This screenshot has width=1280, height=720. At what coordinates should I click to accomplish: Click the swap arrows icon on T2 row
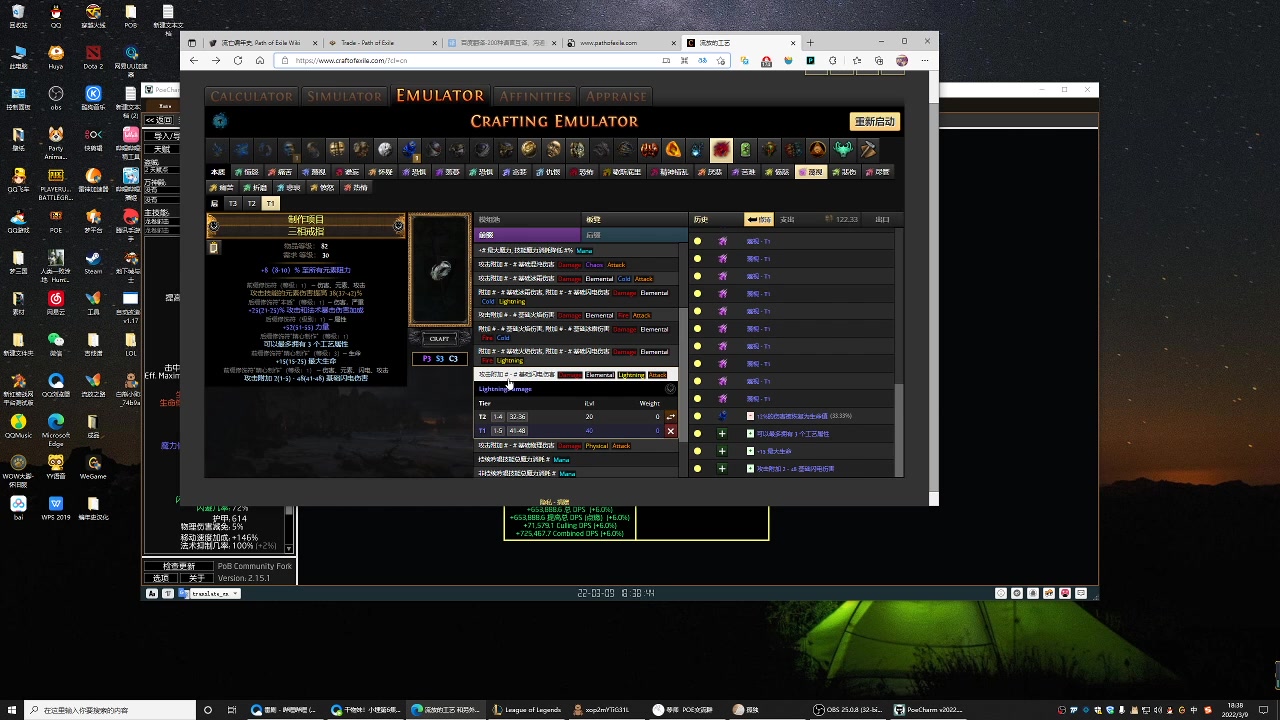point(671,416)
